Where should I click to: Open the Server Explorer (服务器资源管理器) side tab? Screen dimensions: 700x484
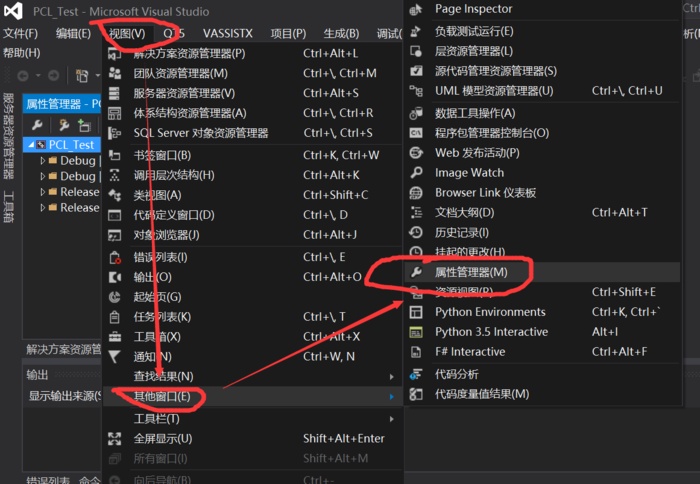pyautogui.click(x=8, y=136)
